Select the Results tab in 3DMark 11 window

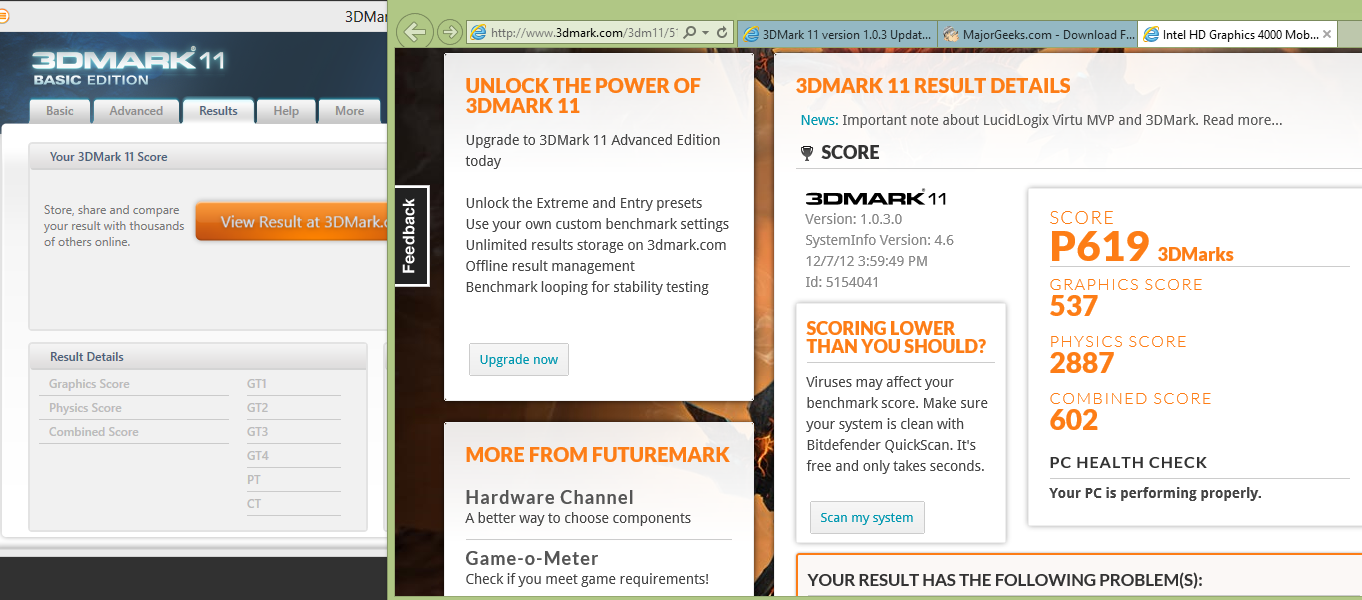pyautogui.click(x=218, y=111)
